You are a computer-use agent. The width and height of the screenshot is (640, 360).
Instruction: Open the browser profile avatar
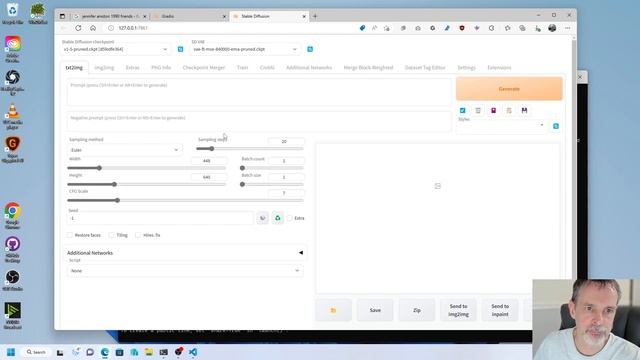[552, 28]
